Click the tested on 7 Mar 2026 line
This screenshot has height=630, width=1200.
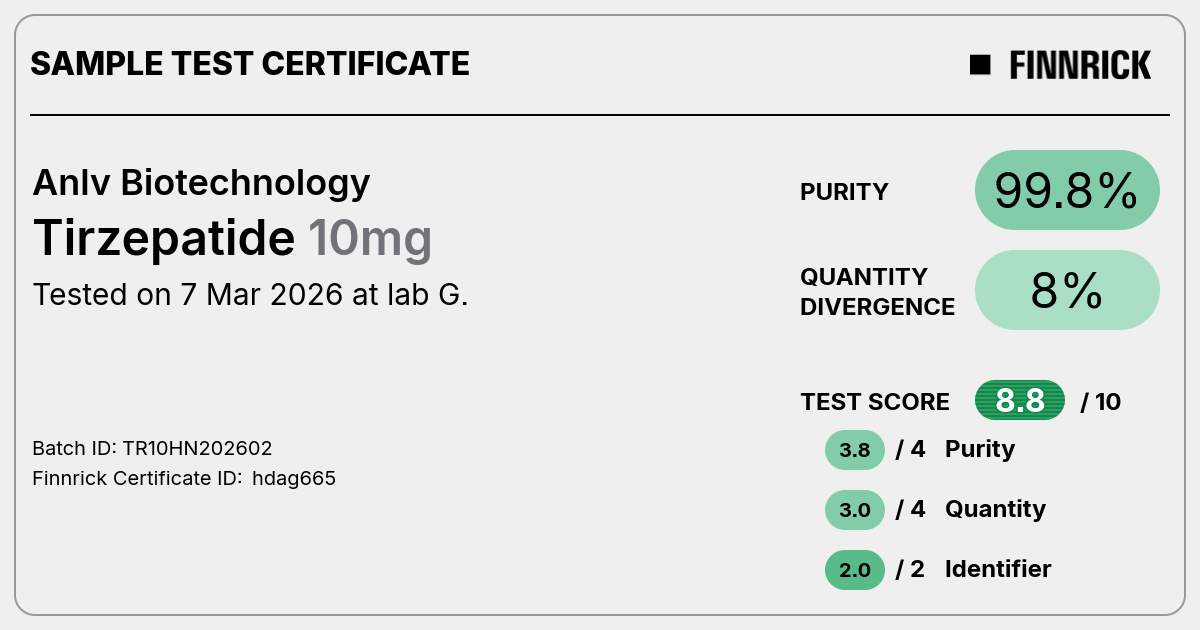[x=251, y=295]
